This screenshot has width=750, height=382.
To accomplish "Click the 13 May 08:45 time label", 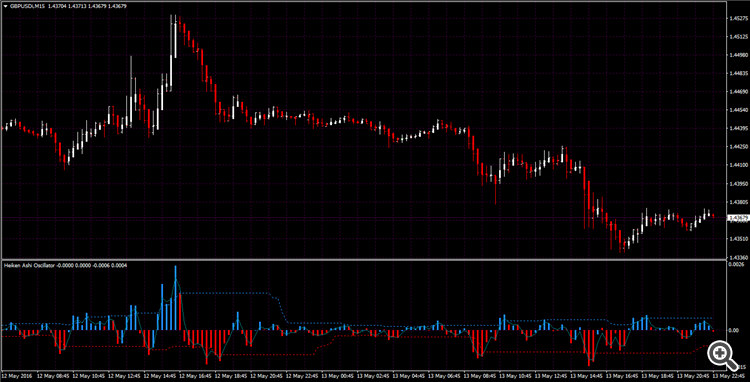I will tap(479, 376).
